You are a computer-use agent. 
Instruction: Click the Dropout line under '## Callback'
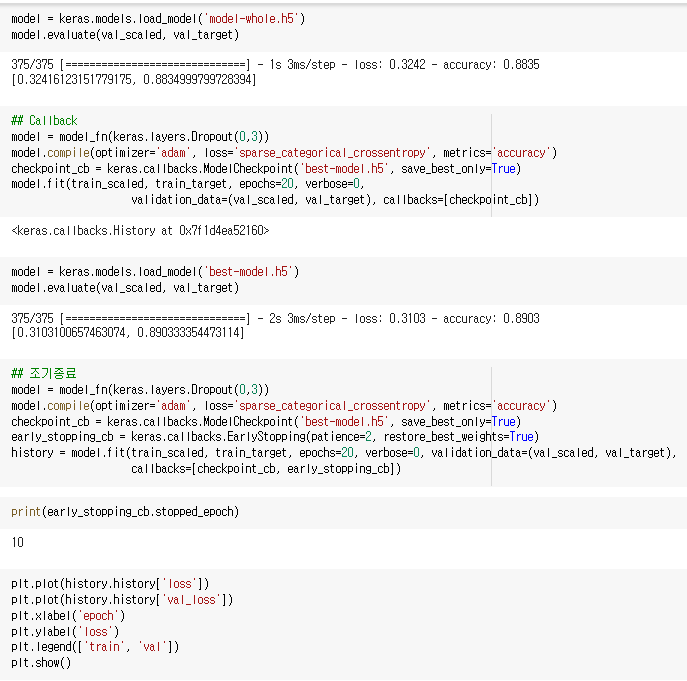pyautogui.click(x=140, y=137)
